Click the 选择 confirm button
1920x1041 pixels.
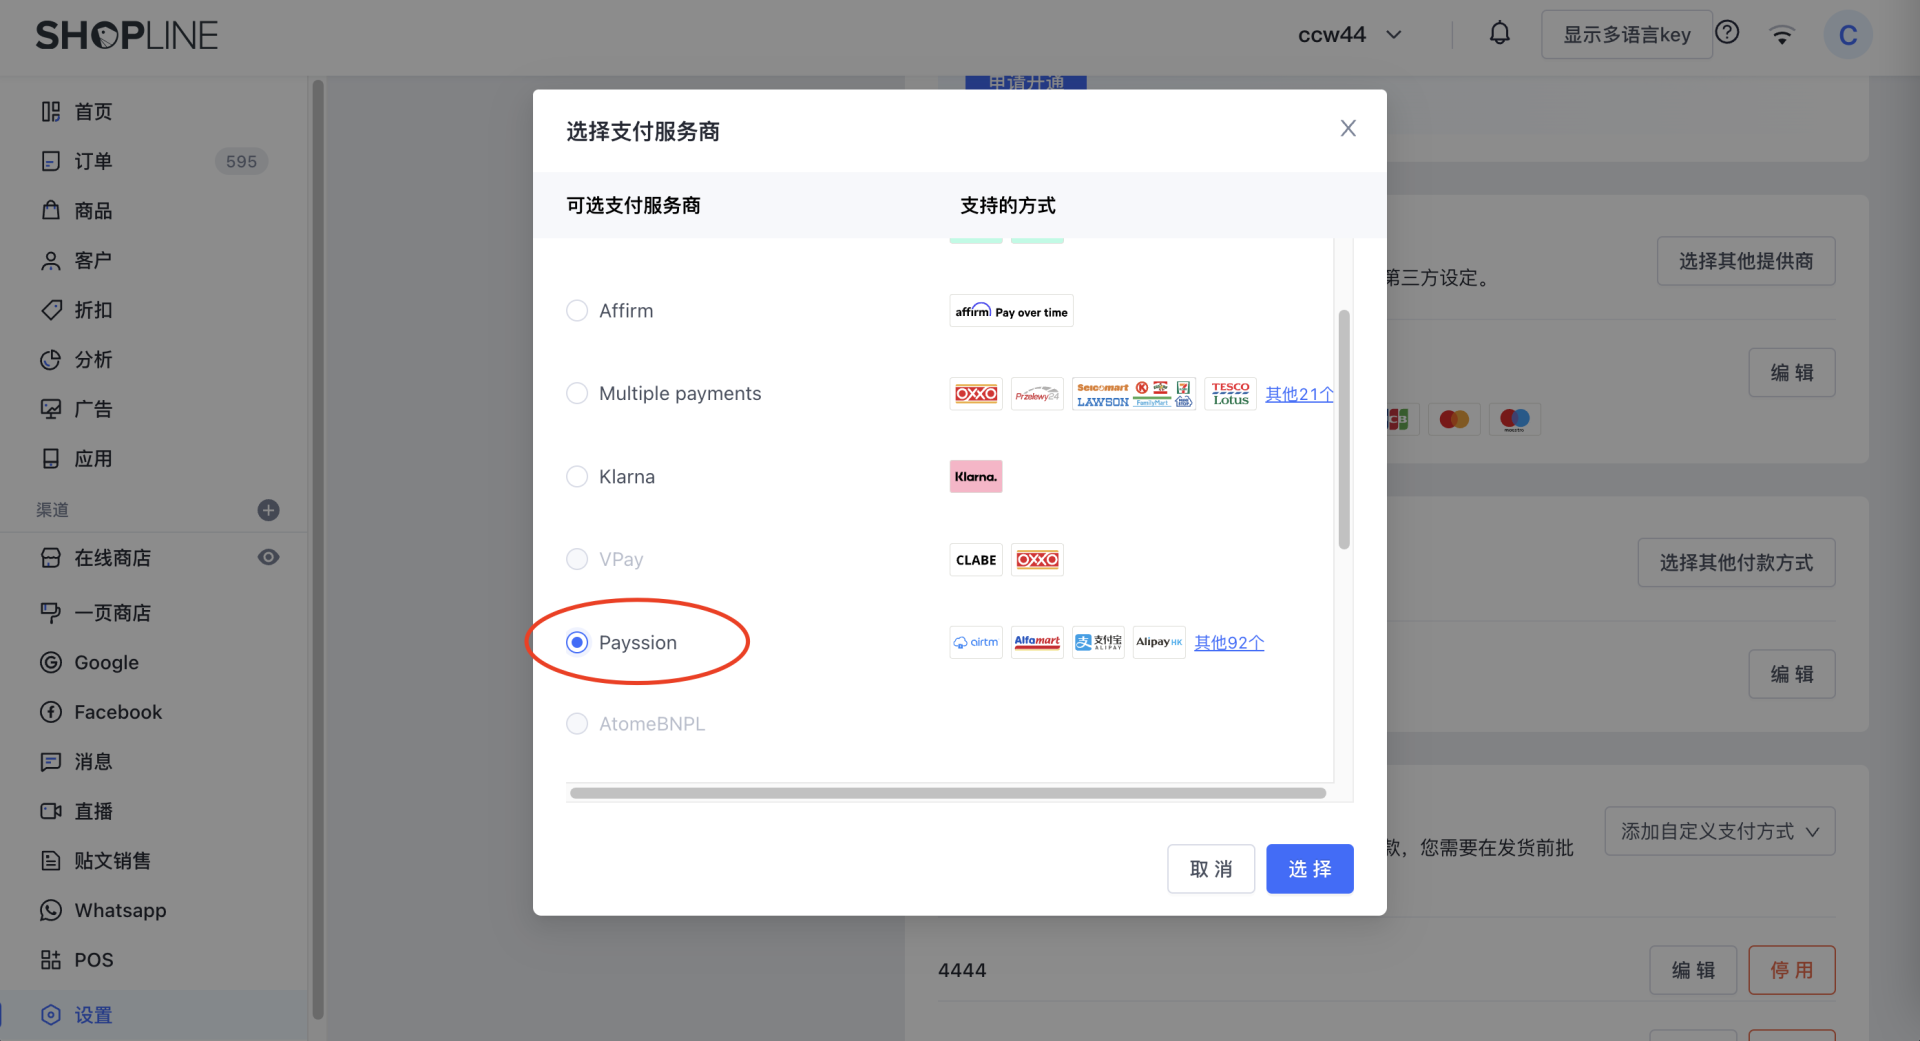click(x=1310, y=868)
